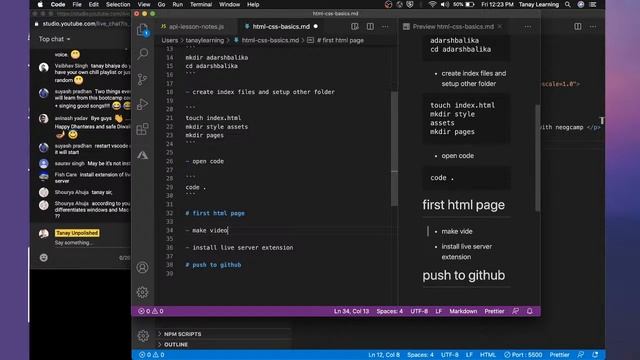Open the Terminal menu

point(201,4)
